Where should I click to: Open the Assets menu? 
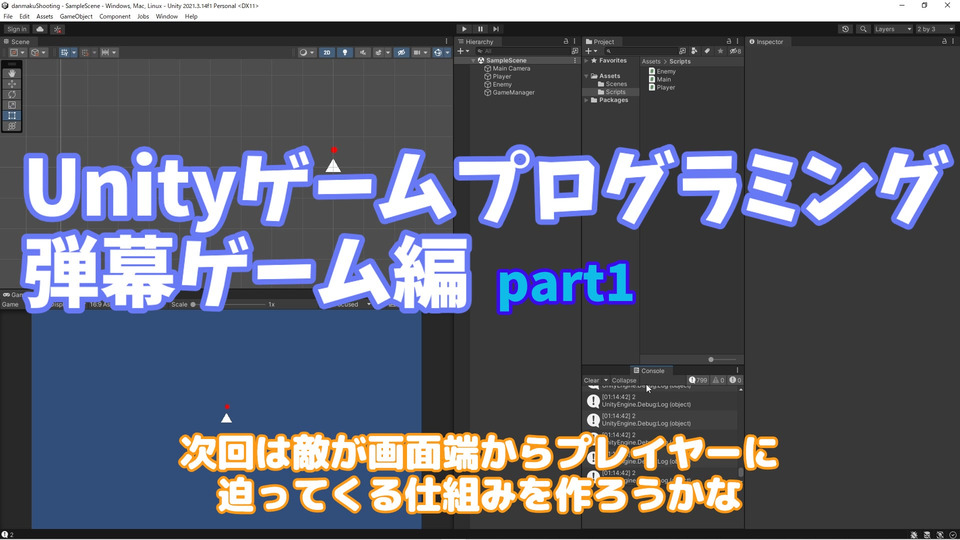[45, 17]
